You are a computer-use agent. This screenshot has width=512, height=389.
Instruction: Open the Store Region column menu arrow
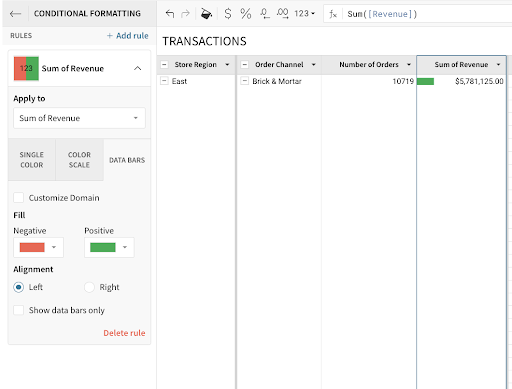pos(227,65)
